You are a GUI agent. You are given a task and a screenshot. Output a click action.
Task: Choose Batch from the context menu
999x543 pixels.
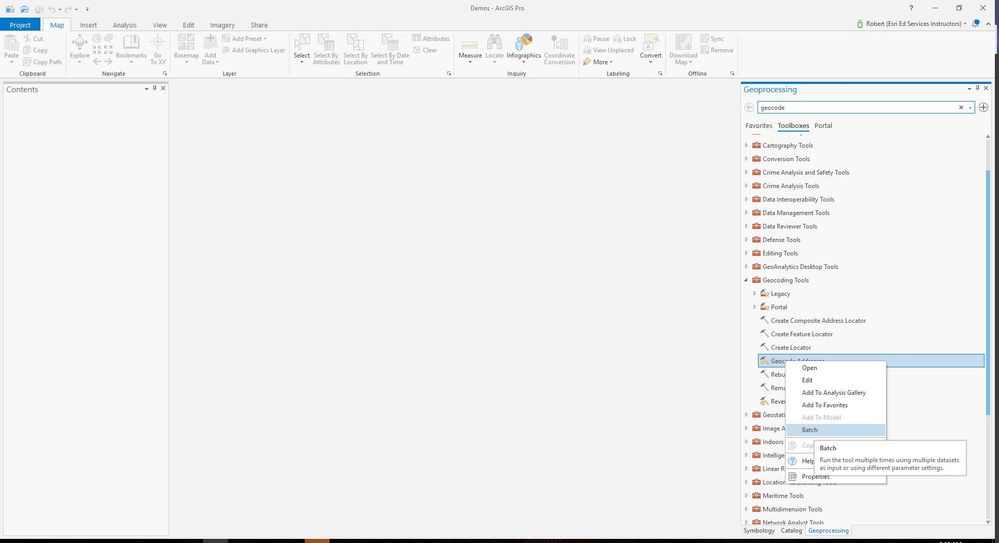tap(835, 430)
